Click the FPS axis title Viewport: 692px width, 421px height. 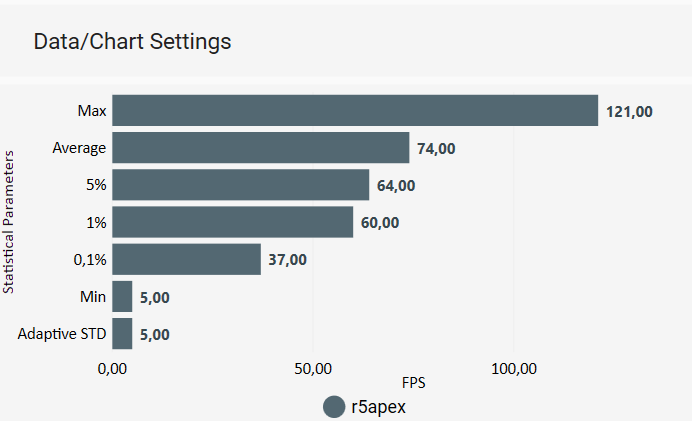point(414,383)
